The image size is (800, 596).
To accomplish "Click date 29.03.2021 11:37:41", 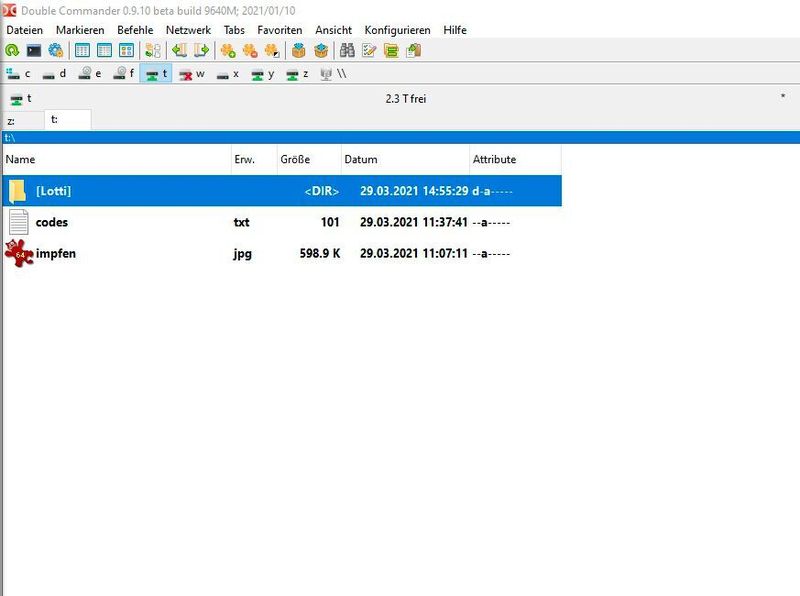I will click(414, 222).
